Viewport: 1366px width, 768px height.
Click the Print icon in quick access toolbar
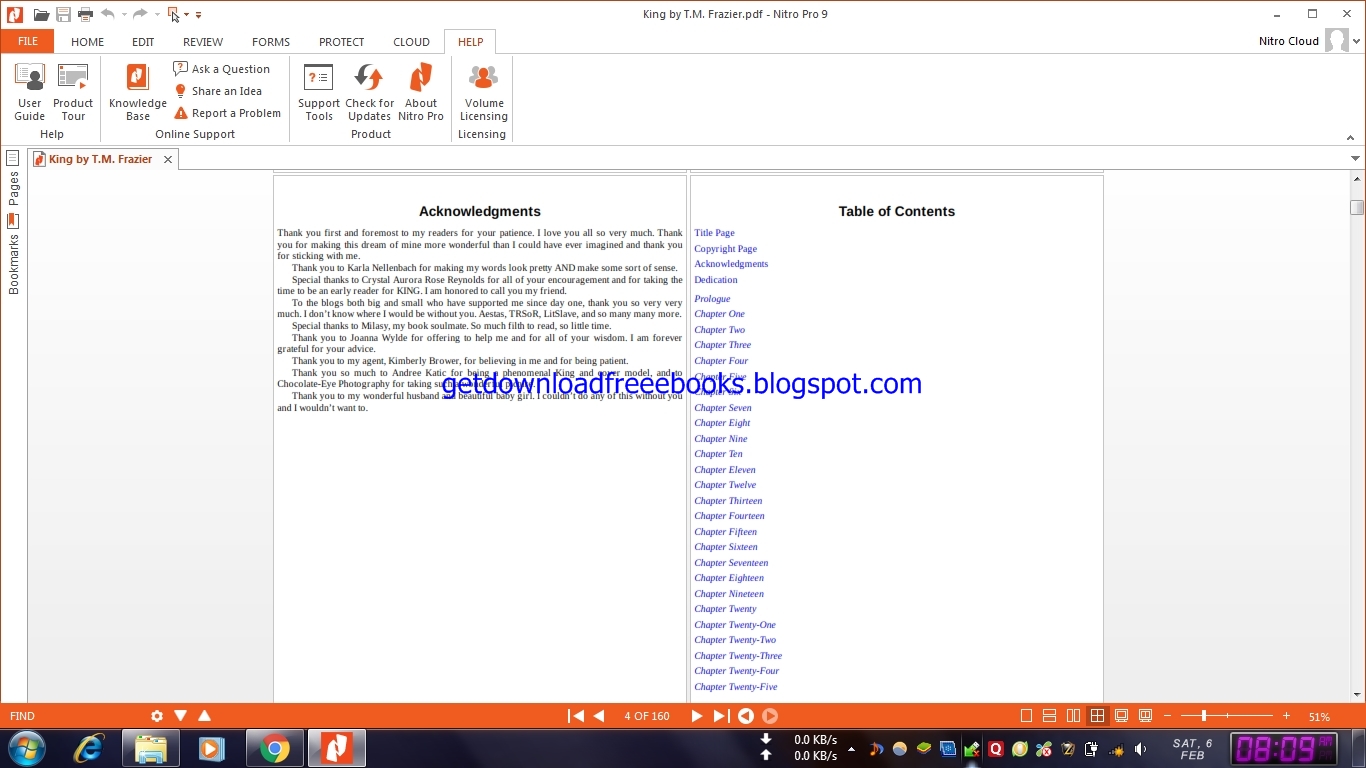click(x=85, y=14)
